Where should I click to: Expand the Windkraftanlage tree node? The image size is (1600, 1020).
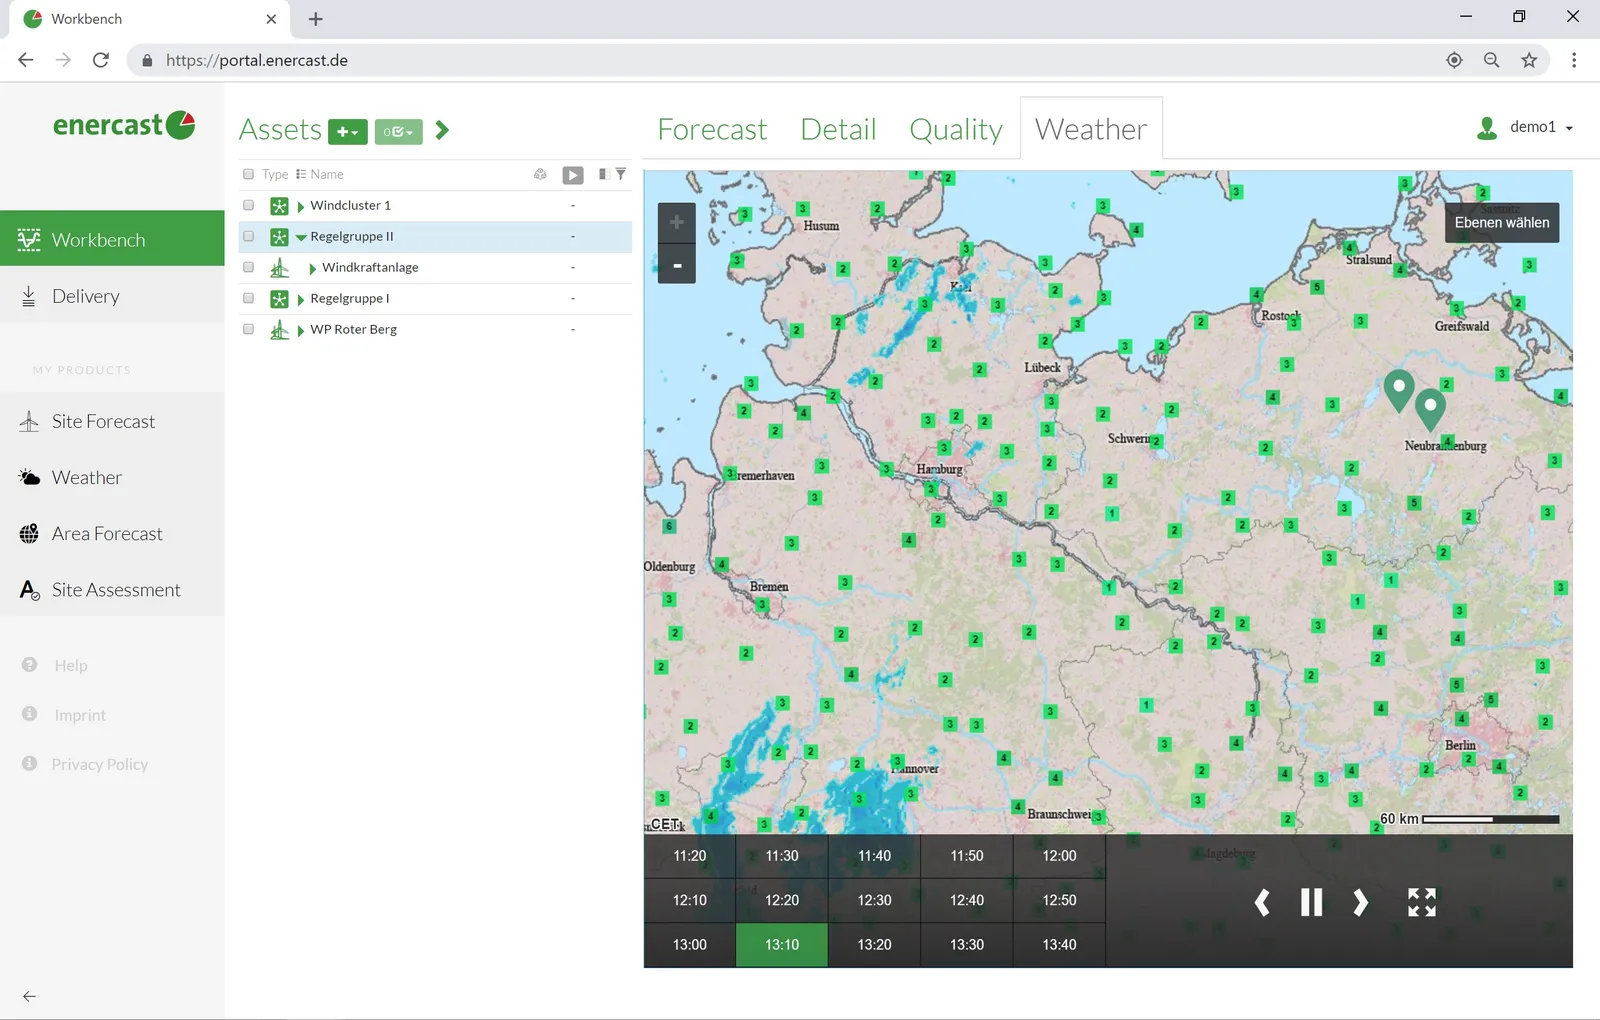coord(312,268)
